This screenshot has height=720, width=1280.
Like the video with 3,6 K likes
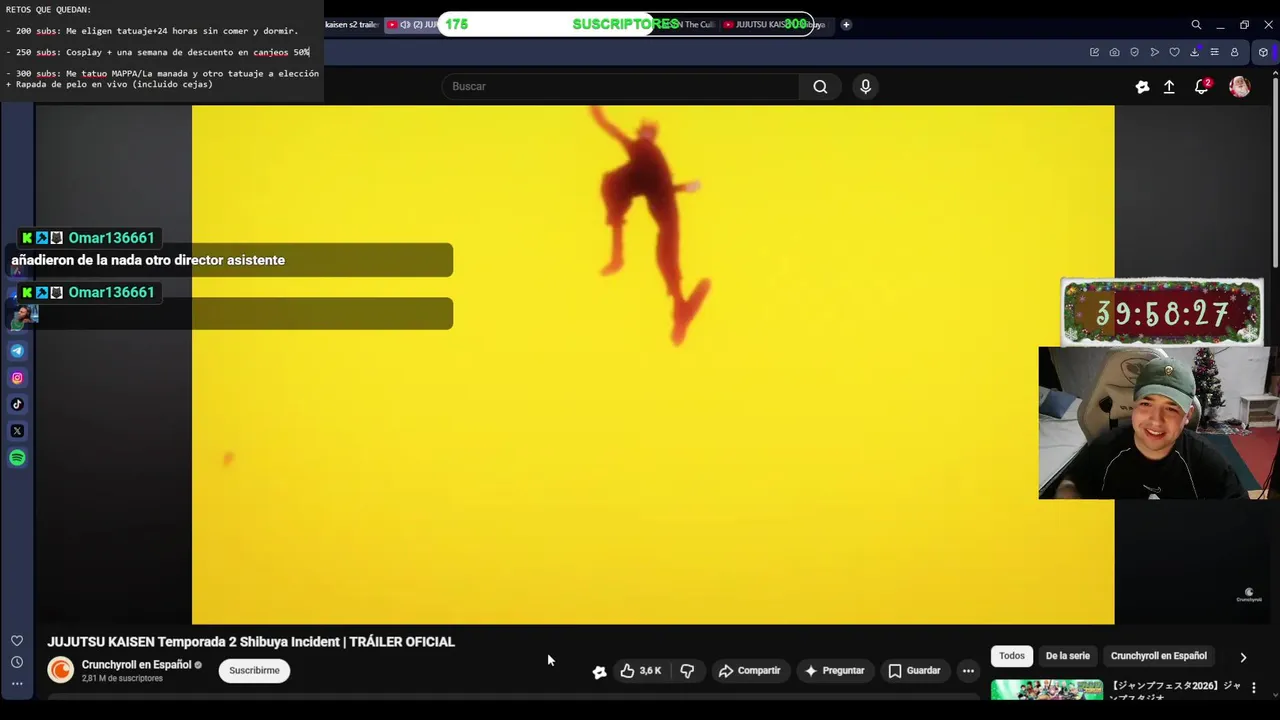coord(641,671)
